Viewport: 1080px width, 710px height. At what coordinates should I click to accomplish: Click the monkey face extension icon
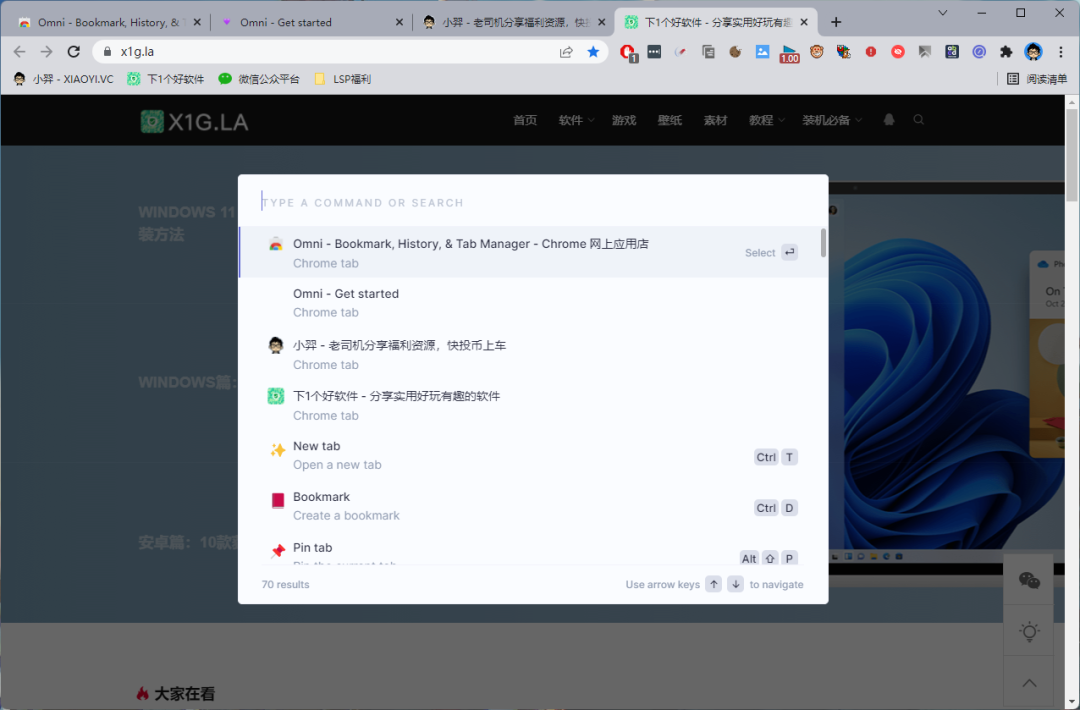coord(817,52)
